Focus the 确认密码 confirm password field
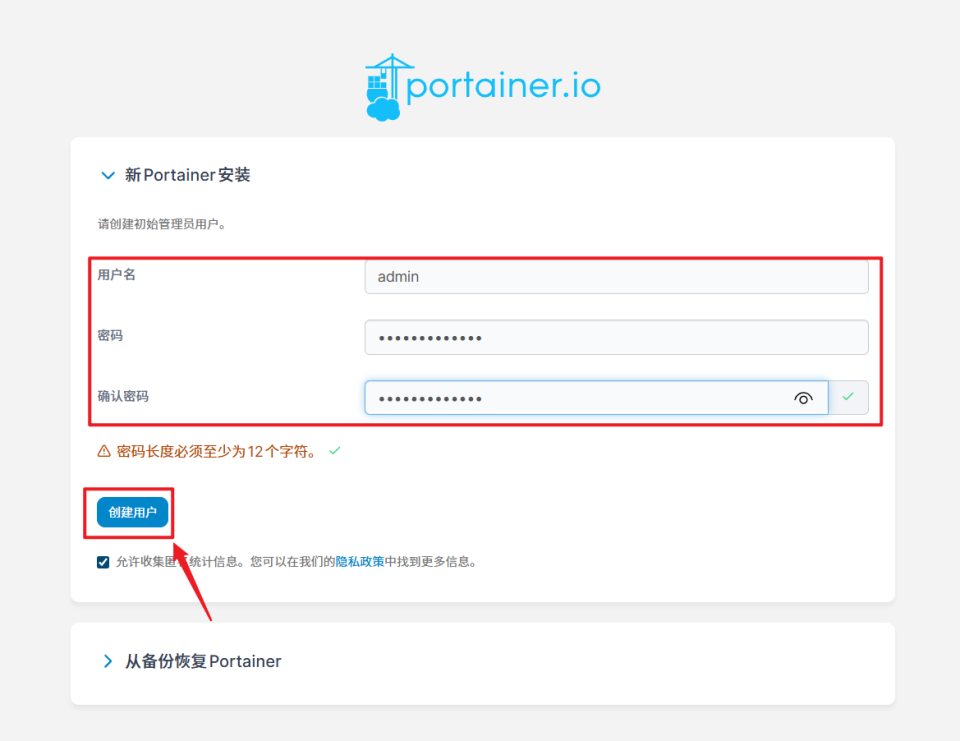The height and width of the screenshot is (741, 960). point(596,397)
